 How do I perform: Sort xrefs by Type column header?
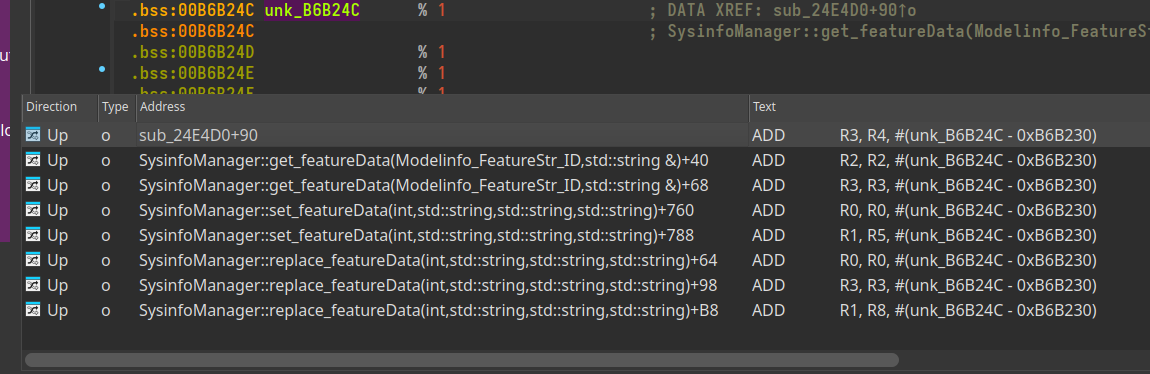click(x=117, y=107)
